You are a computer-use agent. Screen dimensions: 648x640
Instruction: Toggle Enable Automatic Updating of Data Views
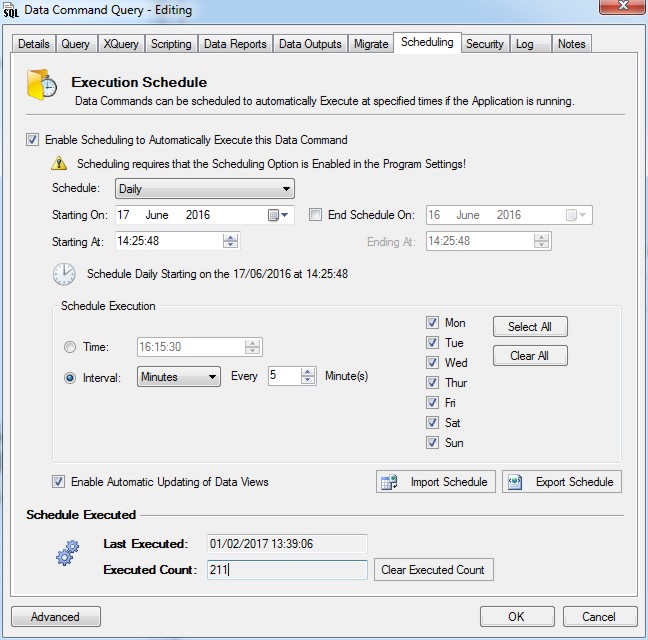coord(58,482)
